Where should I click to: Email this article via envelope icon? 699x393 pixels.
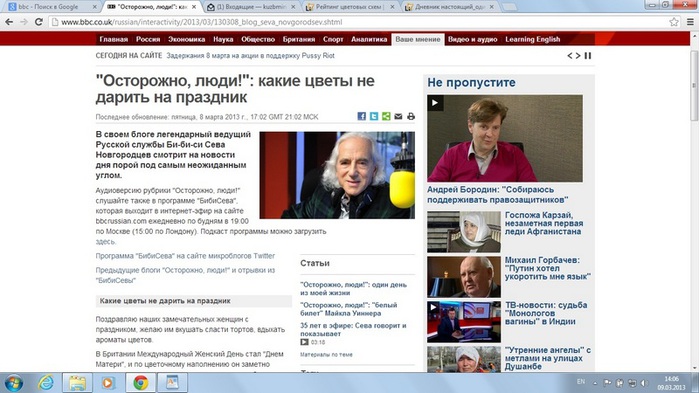coord(398,116)
